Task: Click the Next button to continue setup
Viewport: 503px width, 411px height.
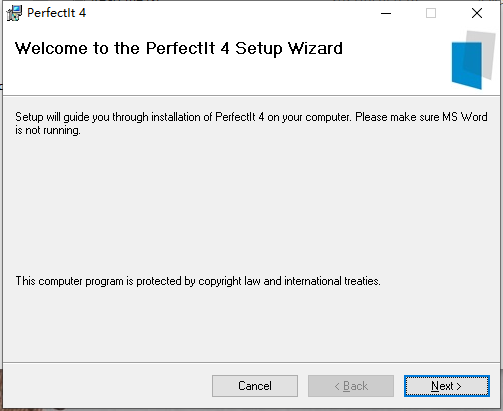Action: point(447,386)
